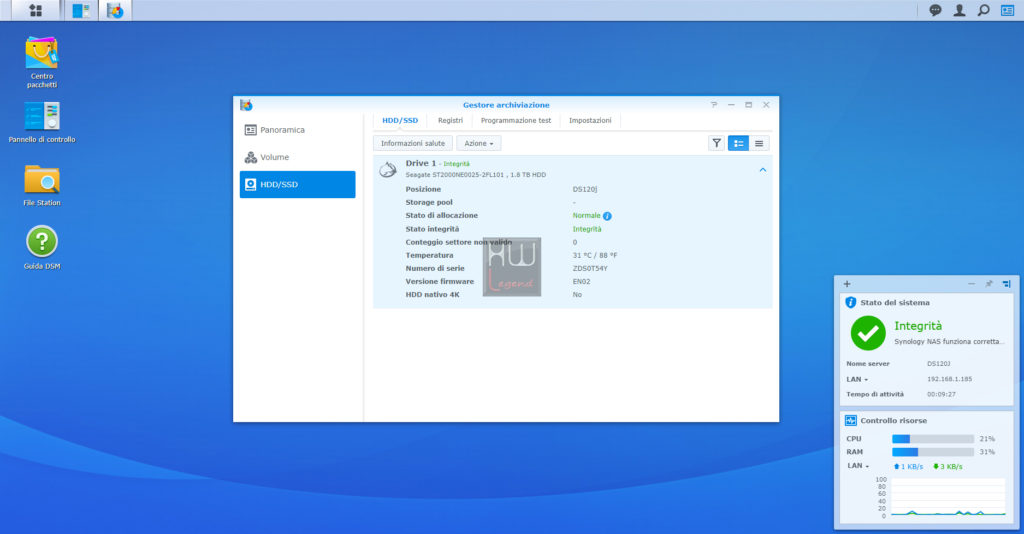Screen dimensions: 1024x534
Task: Click Gestore archiviazione window title
Action: click(x=506, y=105)
